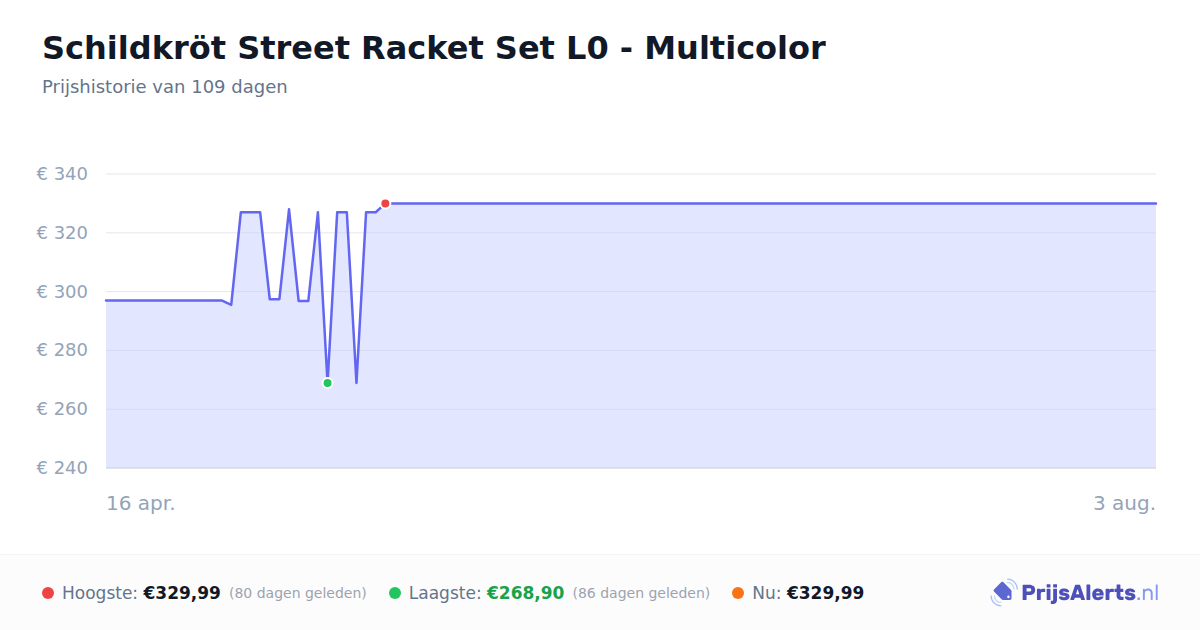Click the Nu €329,99 current price
Screen dimensions: 1200x630
(x=825, y=593)
